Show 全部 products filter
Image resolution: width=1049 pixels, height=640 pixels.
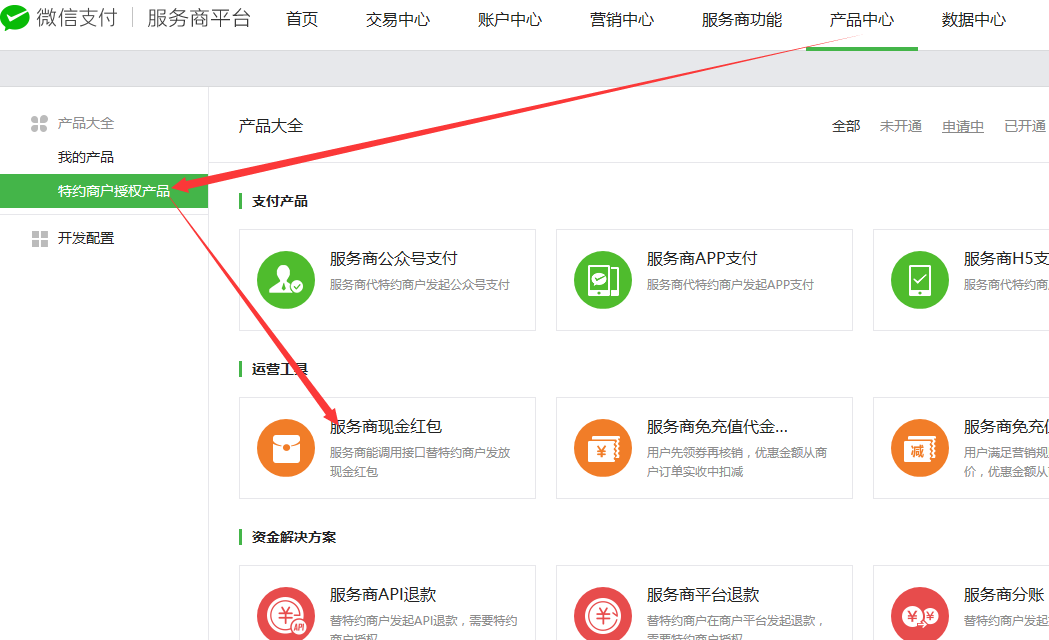tap(846, 126)
